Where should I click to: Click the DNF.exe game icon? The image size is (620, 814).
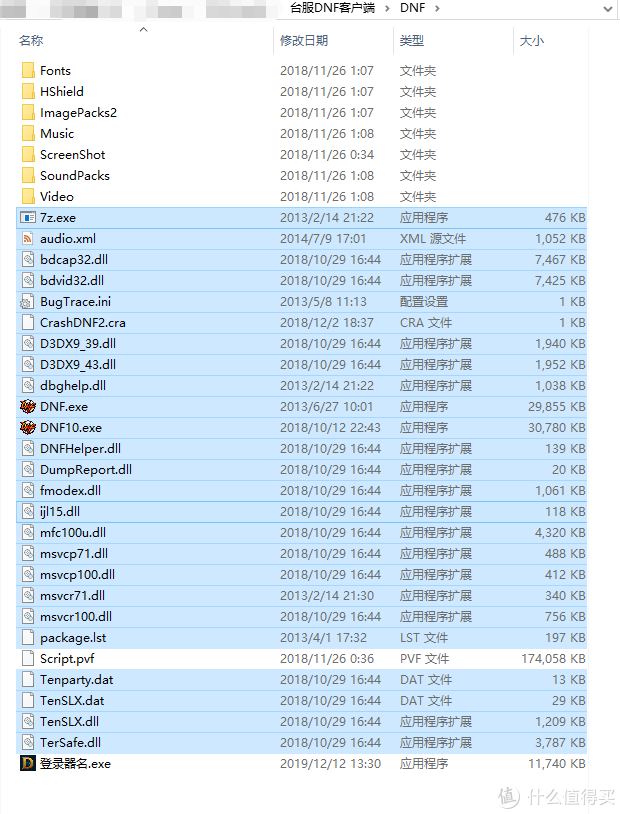[28, 406]
